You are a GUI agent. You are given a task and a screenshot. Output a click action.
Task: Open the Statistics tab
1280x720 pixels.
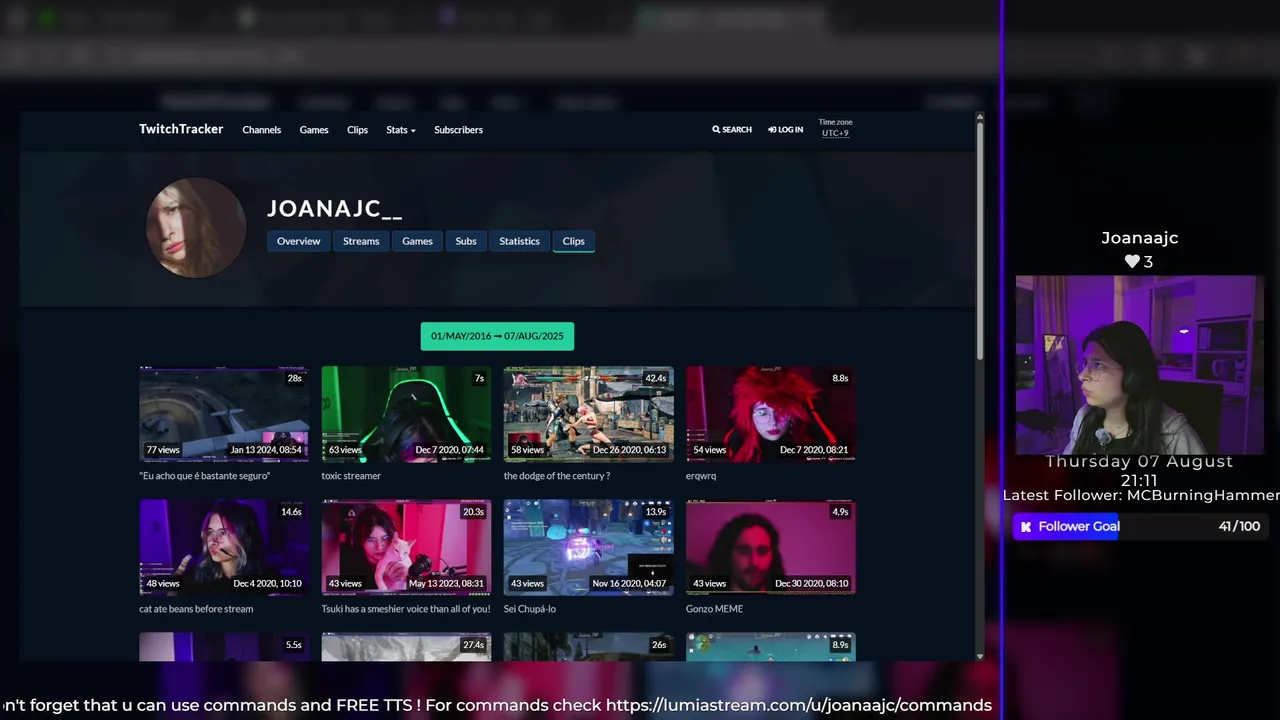click(519, 241)
